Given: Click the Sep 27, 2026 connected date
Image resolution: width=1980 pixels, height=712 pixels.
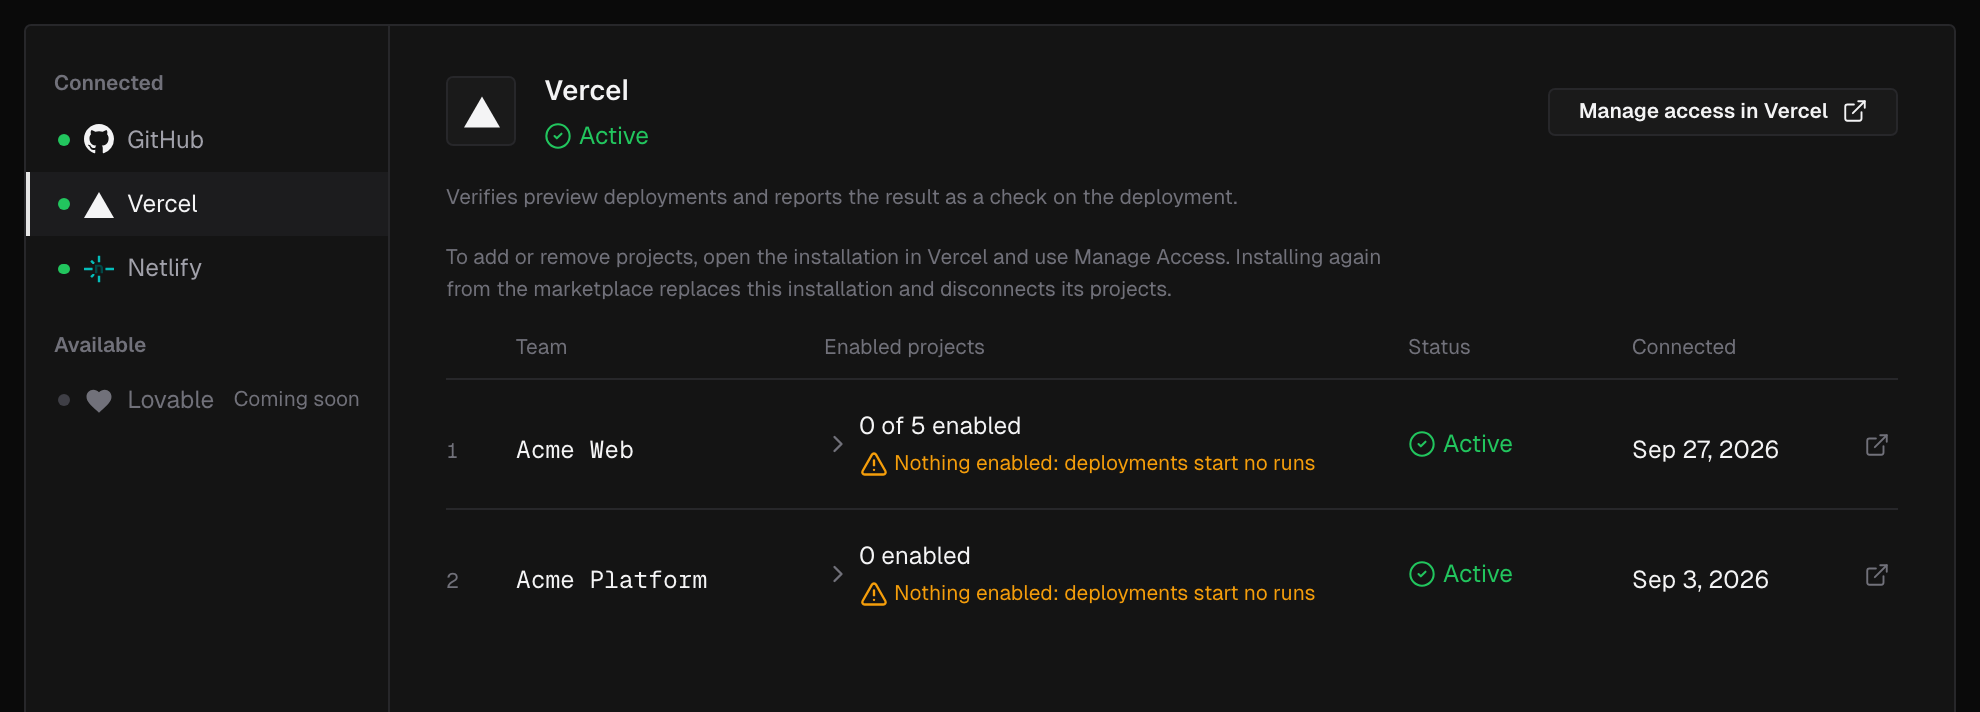Looking at the screenshot, I should [1705, 450].
